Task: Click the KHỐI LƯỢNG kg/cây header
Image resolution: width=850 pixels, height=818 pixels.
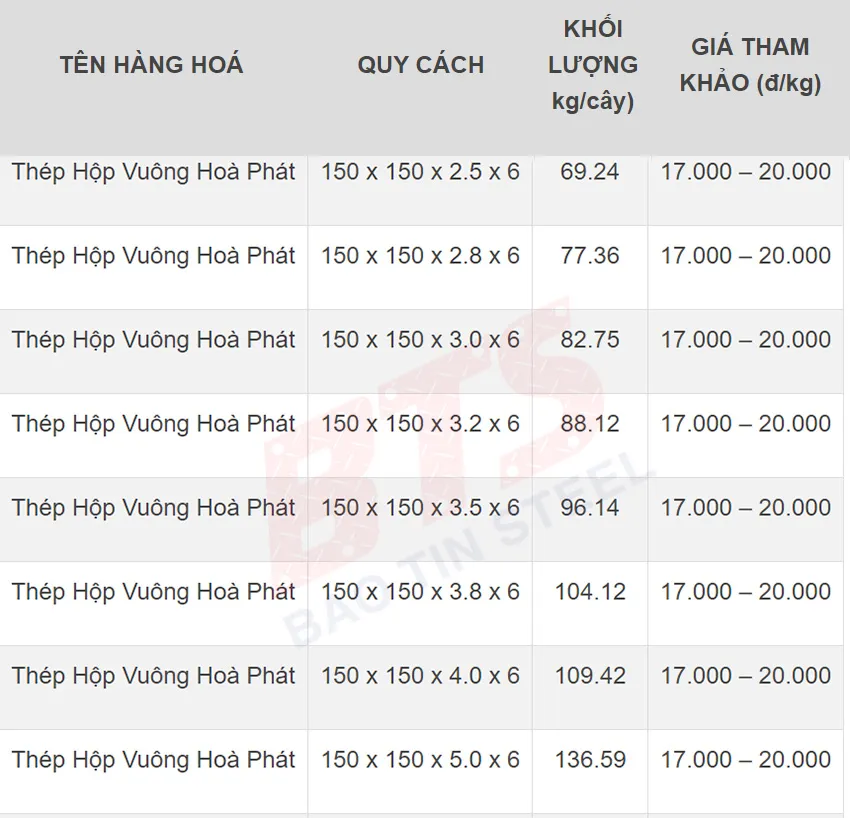Action: (593, 65)
